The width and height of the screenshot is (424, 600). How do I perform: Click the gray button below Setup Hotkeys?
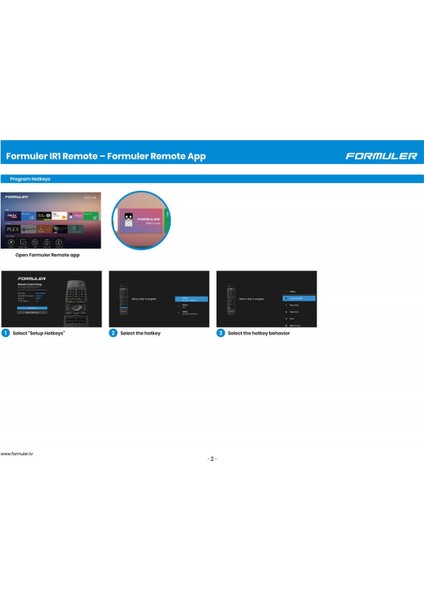pos(32,313)
